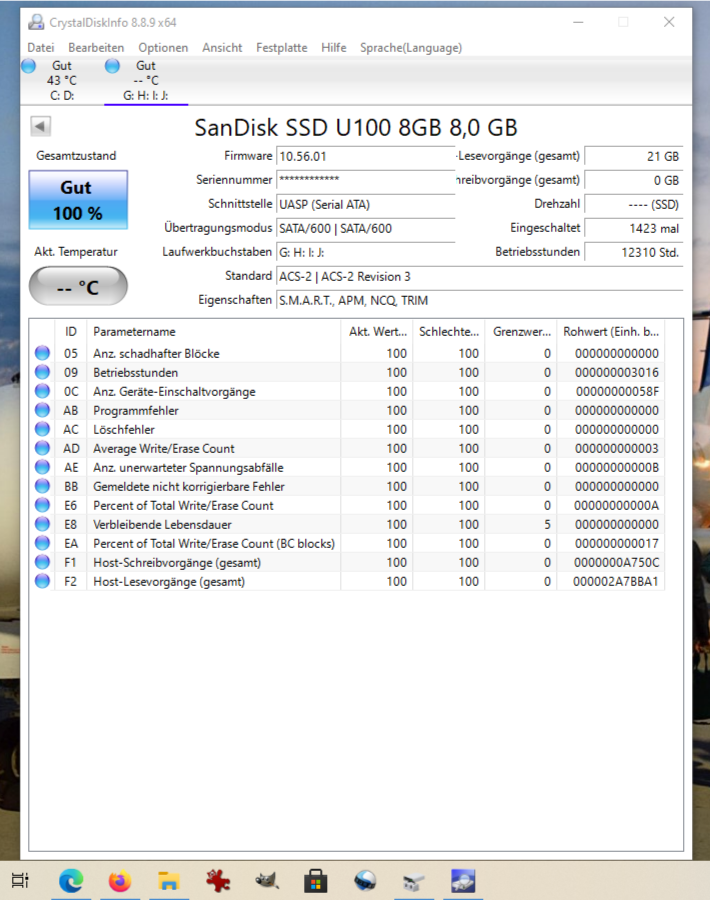Click the Lesevorgänge value 21 GB
710x900 pixels.
(x=634, y=157)
